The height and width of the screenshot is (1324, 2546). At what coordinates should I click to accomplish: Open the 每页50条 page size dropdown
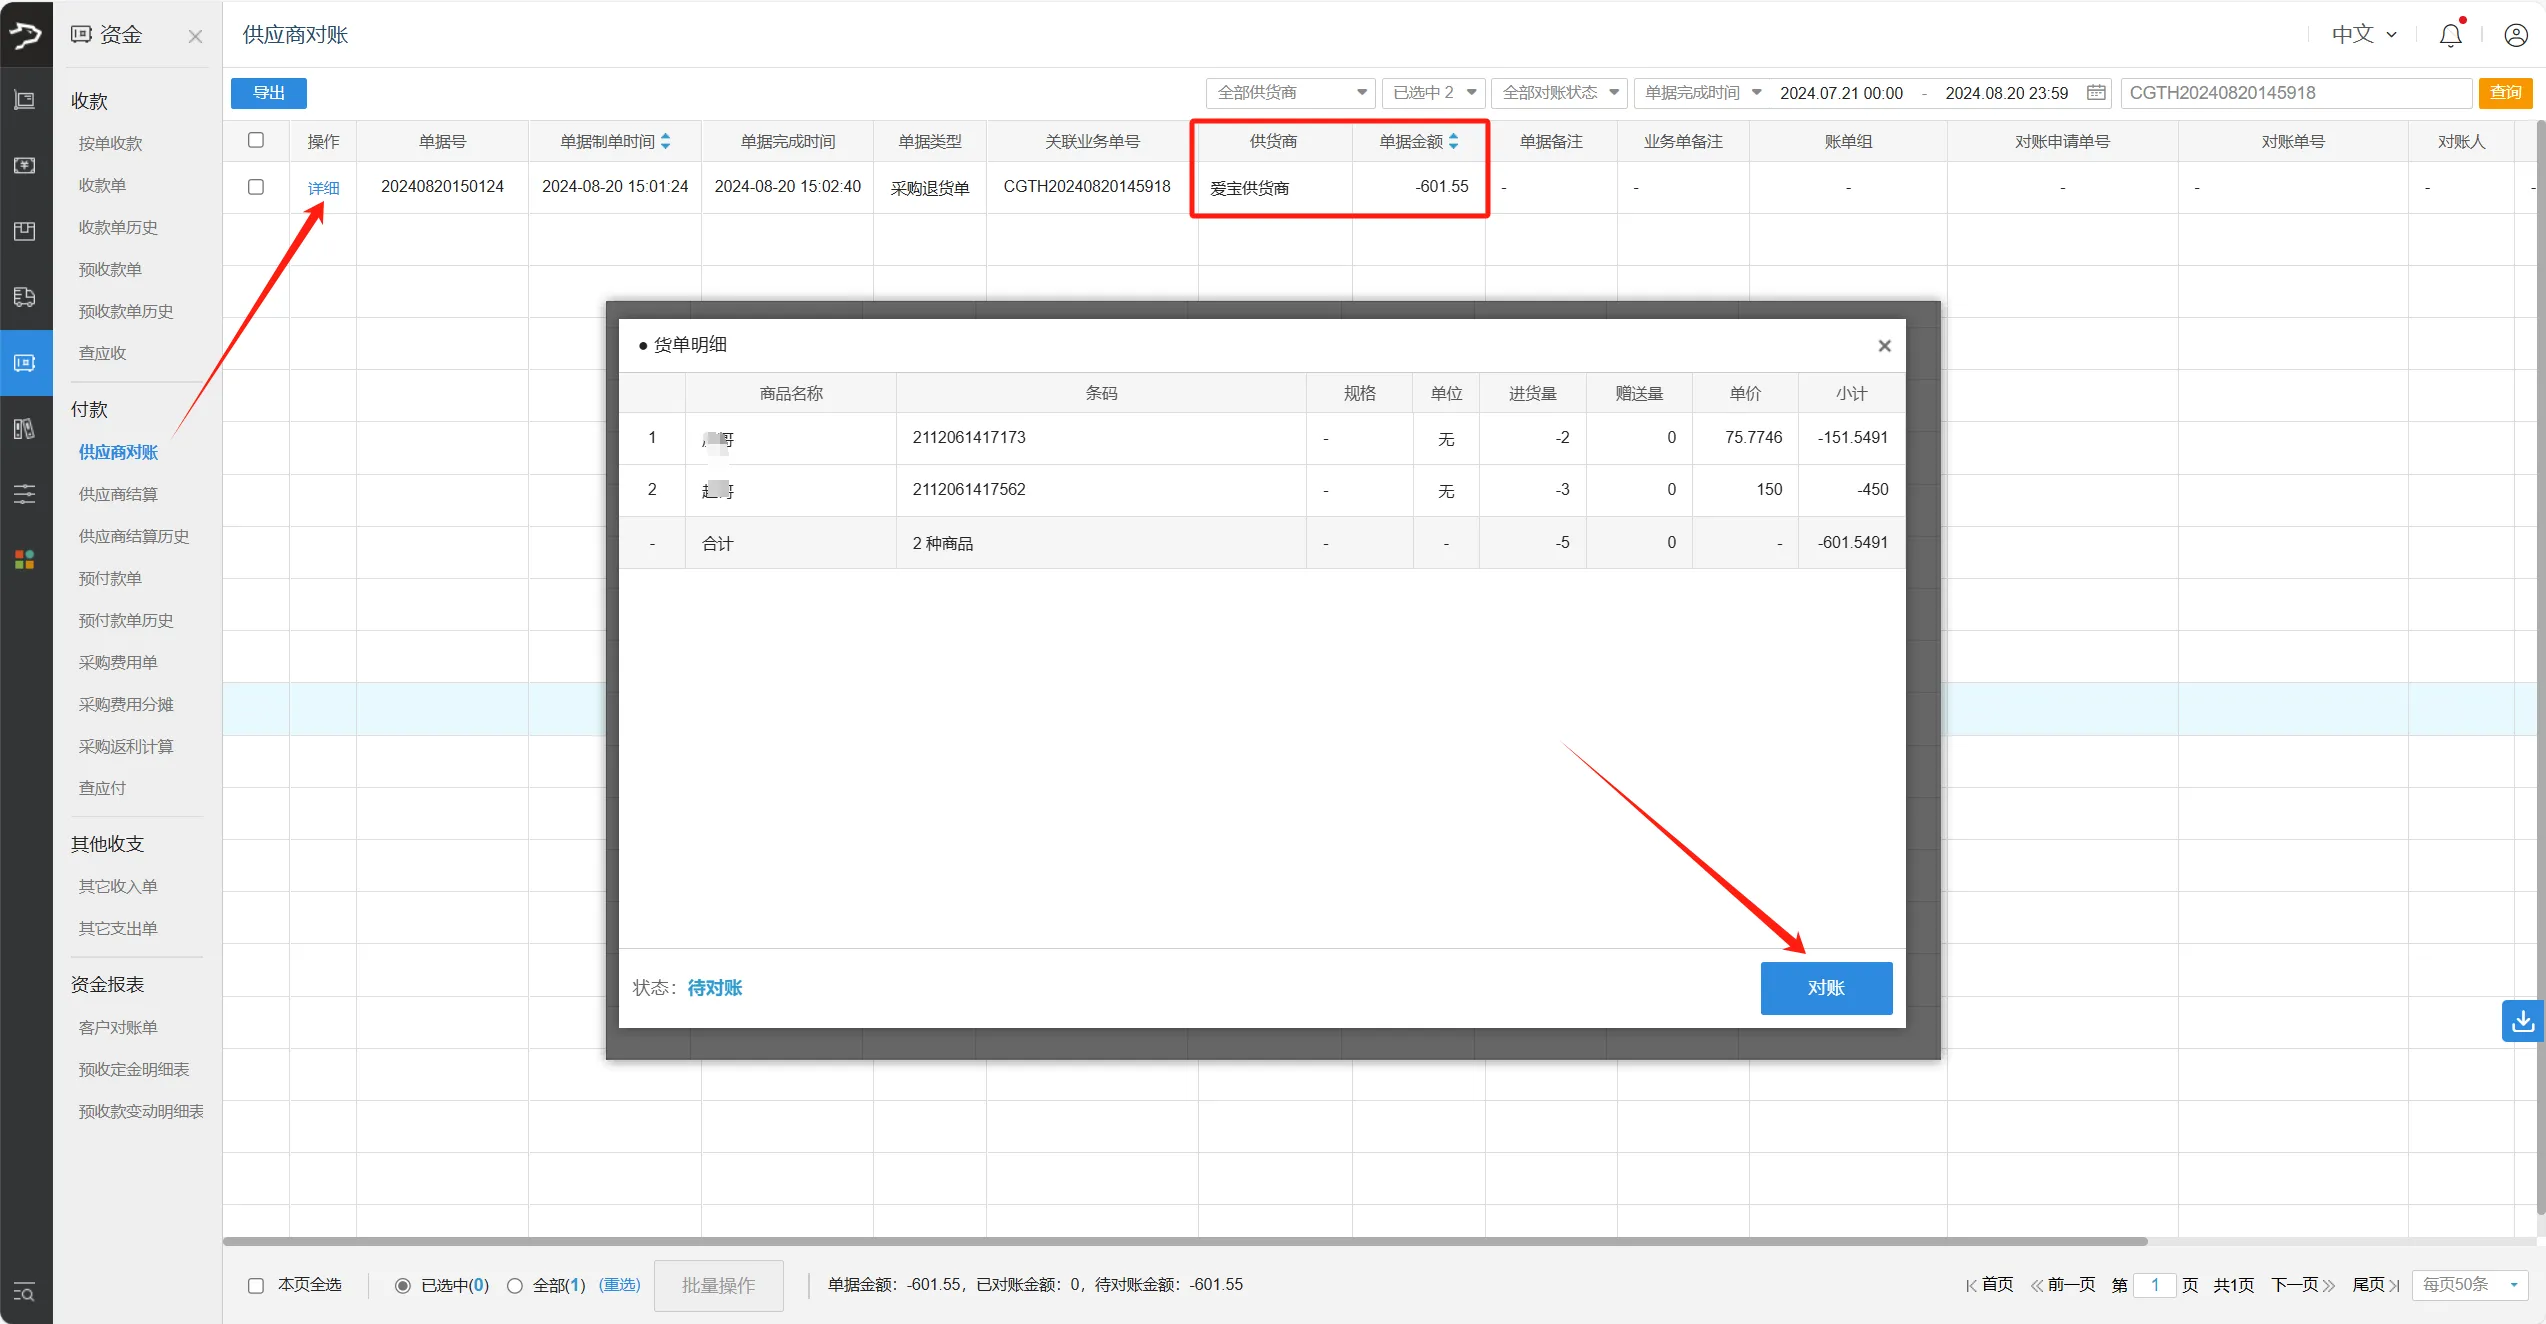2469,1285
